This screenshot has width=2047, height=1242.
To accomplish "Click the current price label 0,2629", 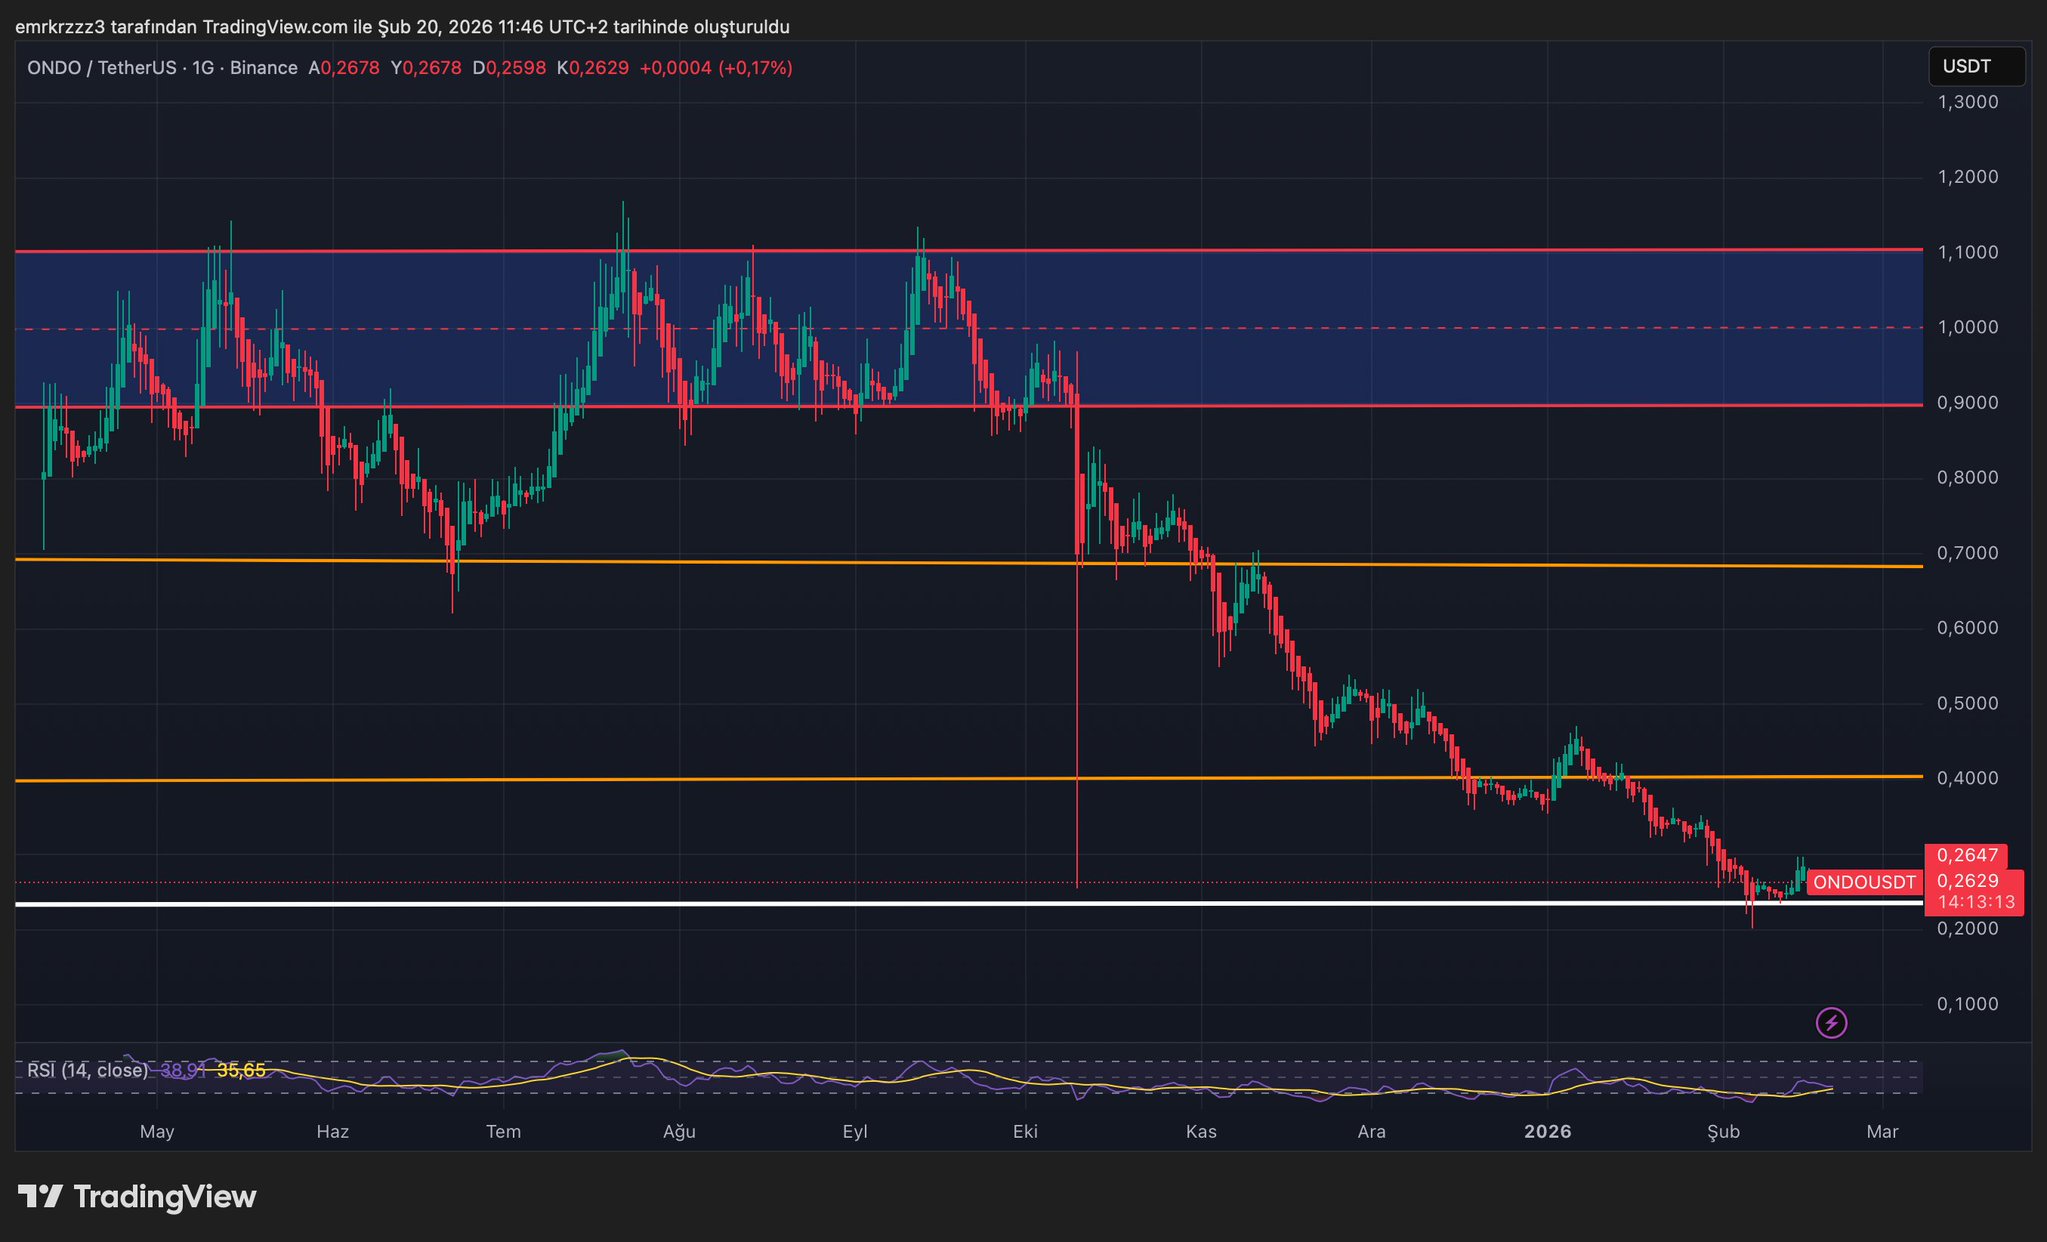I will [1967, 881].
